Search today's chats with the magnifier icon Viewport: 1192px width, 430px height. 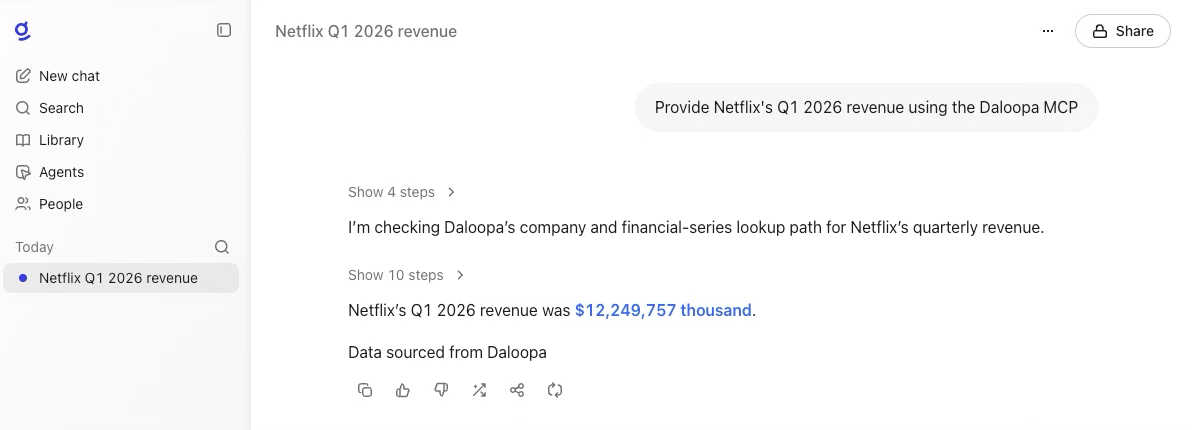222,247
